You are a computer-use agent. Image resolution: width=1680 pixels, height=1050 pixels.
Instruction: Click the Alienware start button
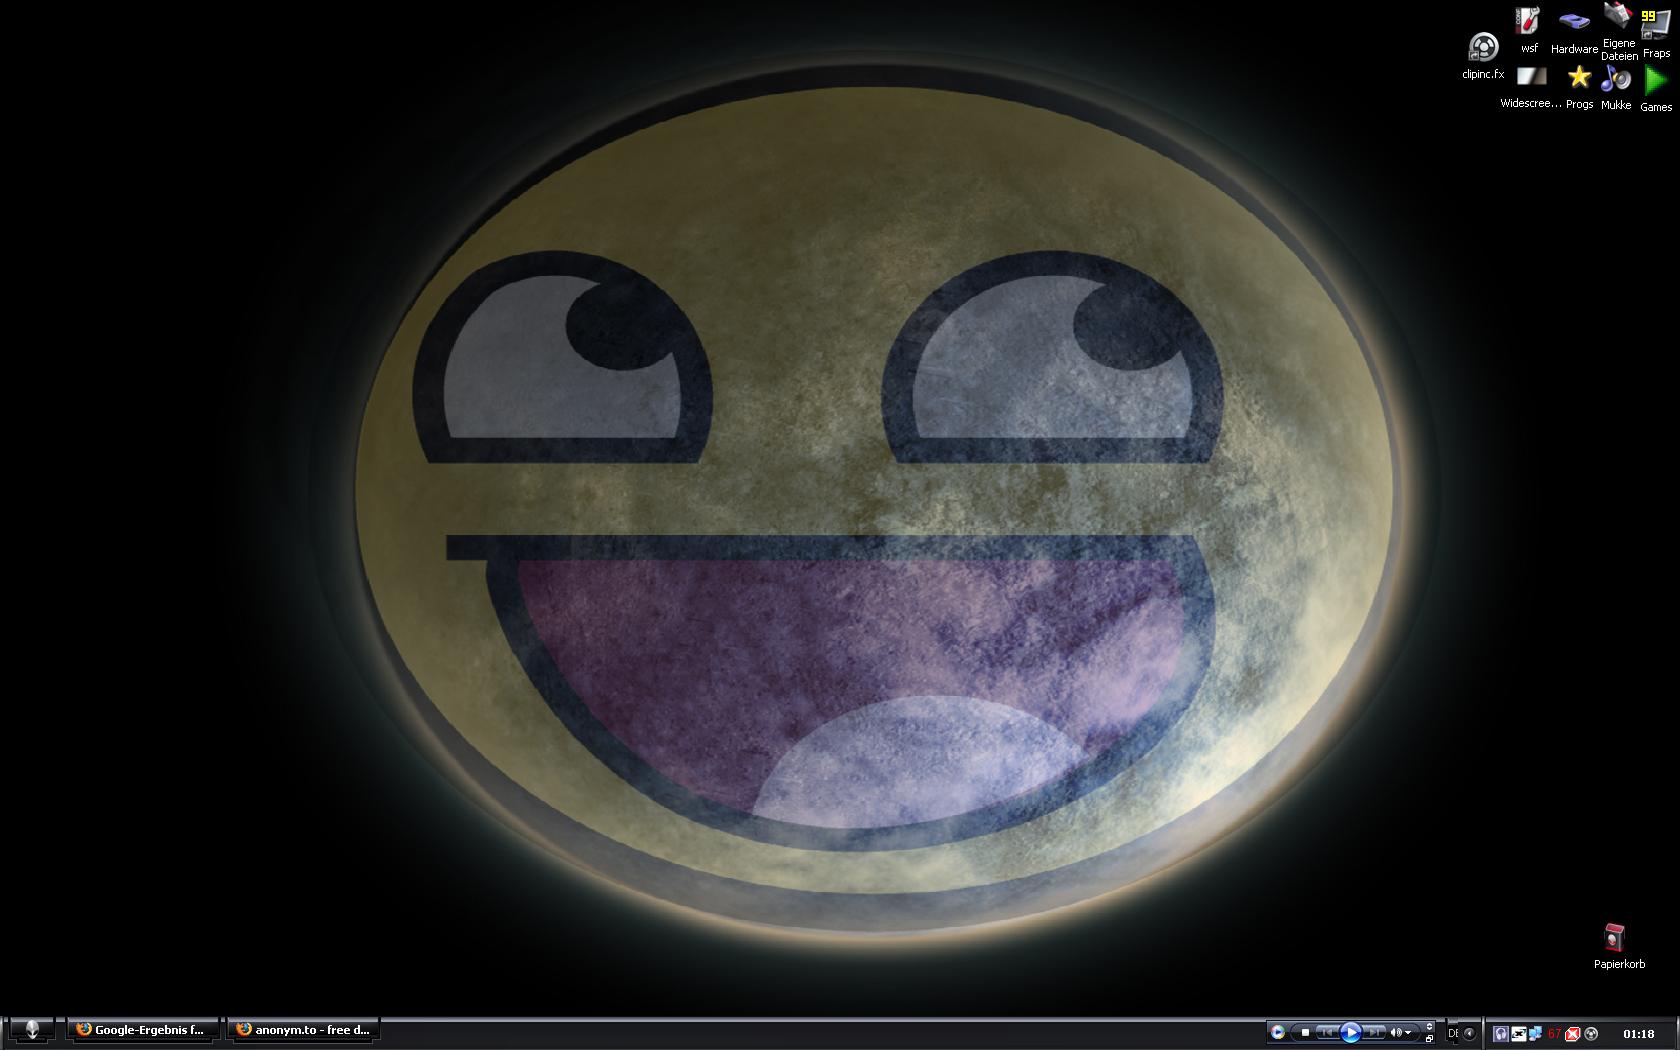32,1030
